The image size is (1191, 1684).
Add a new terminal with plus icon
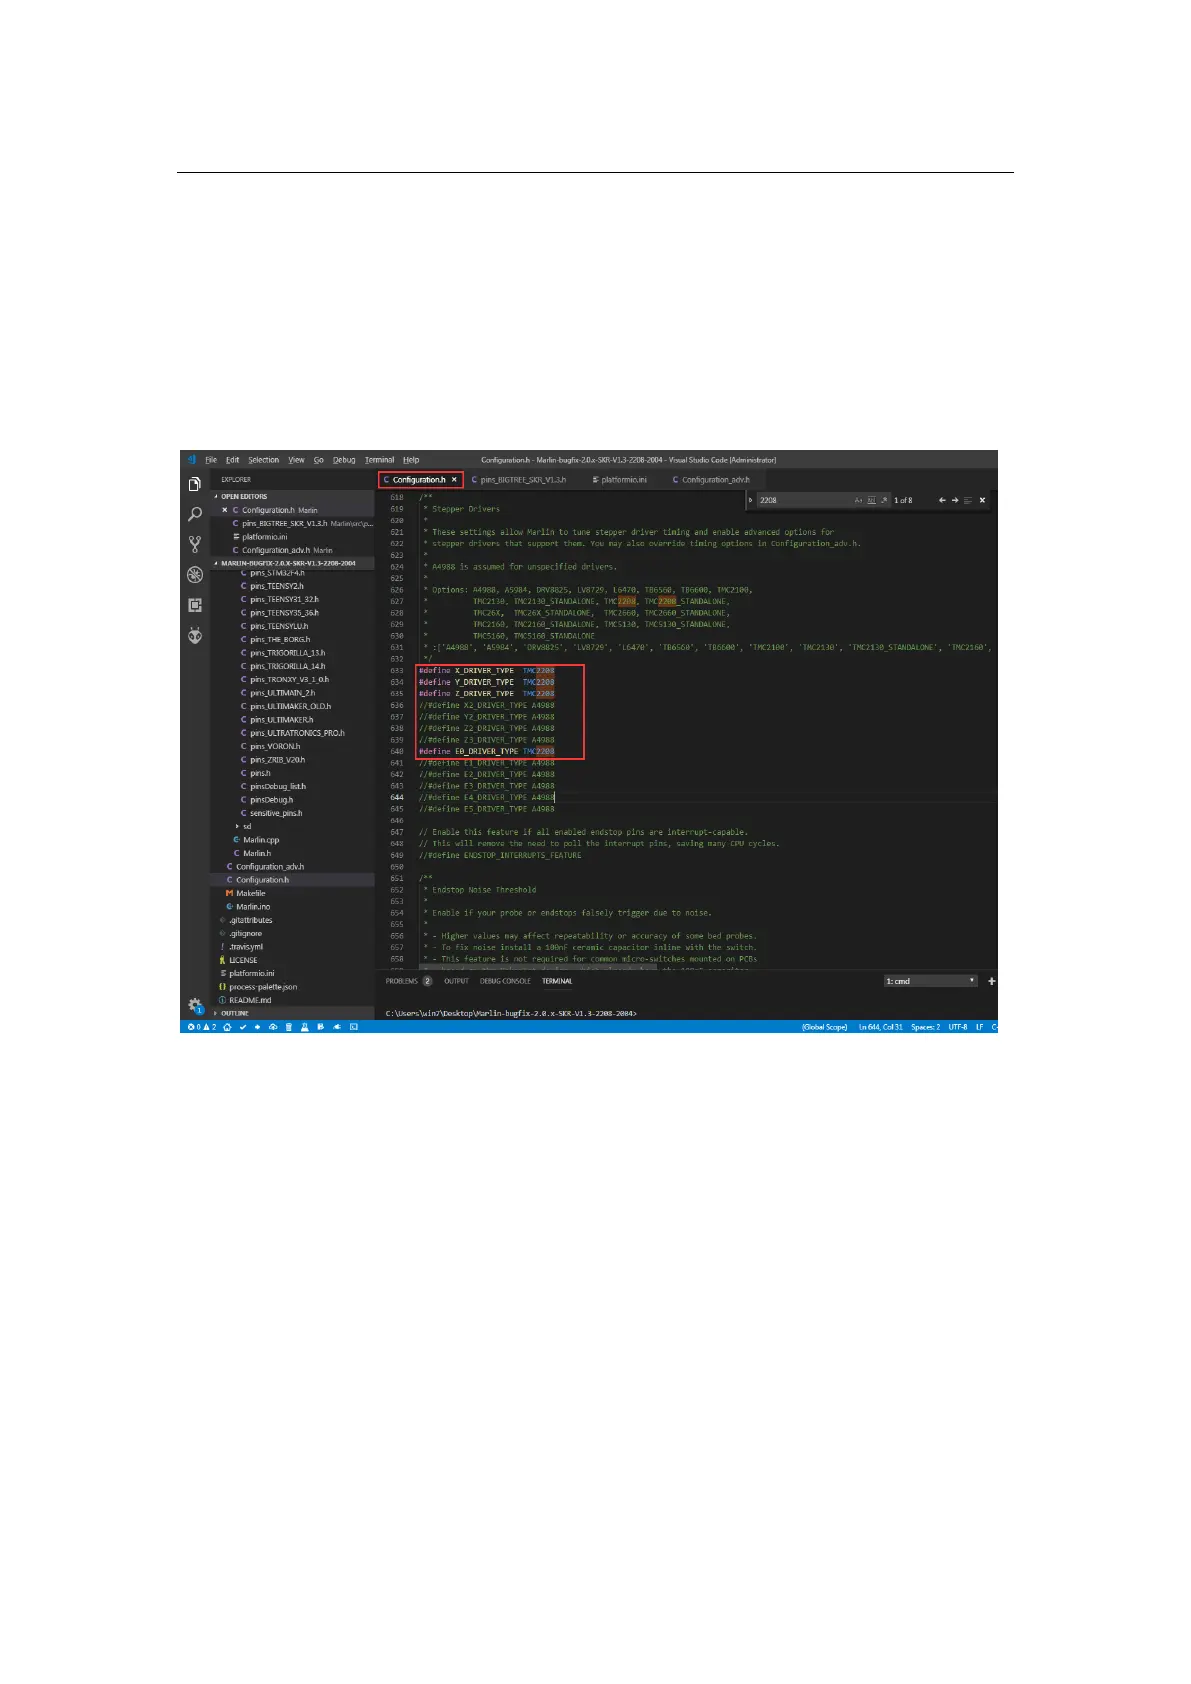coord(991,981)
